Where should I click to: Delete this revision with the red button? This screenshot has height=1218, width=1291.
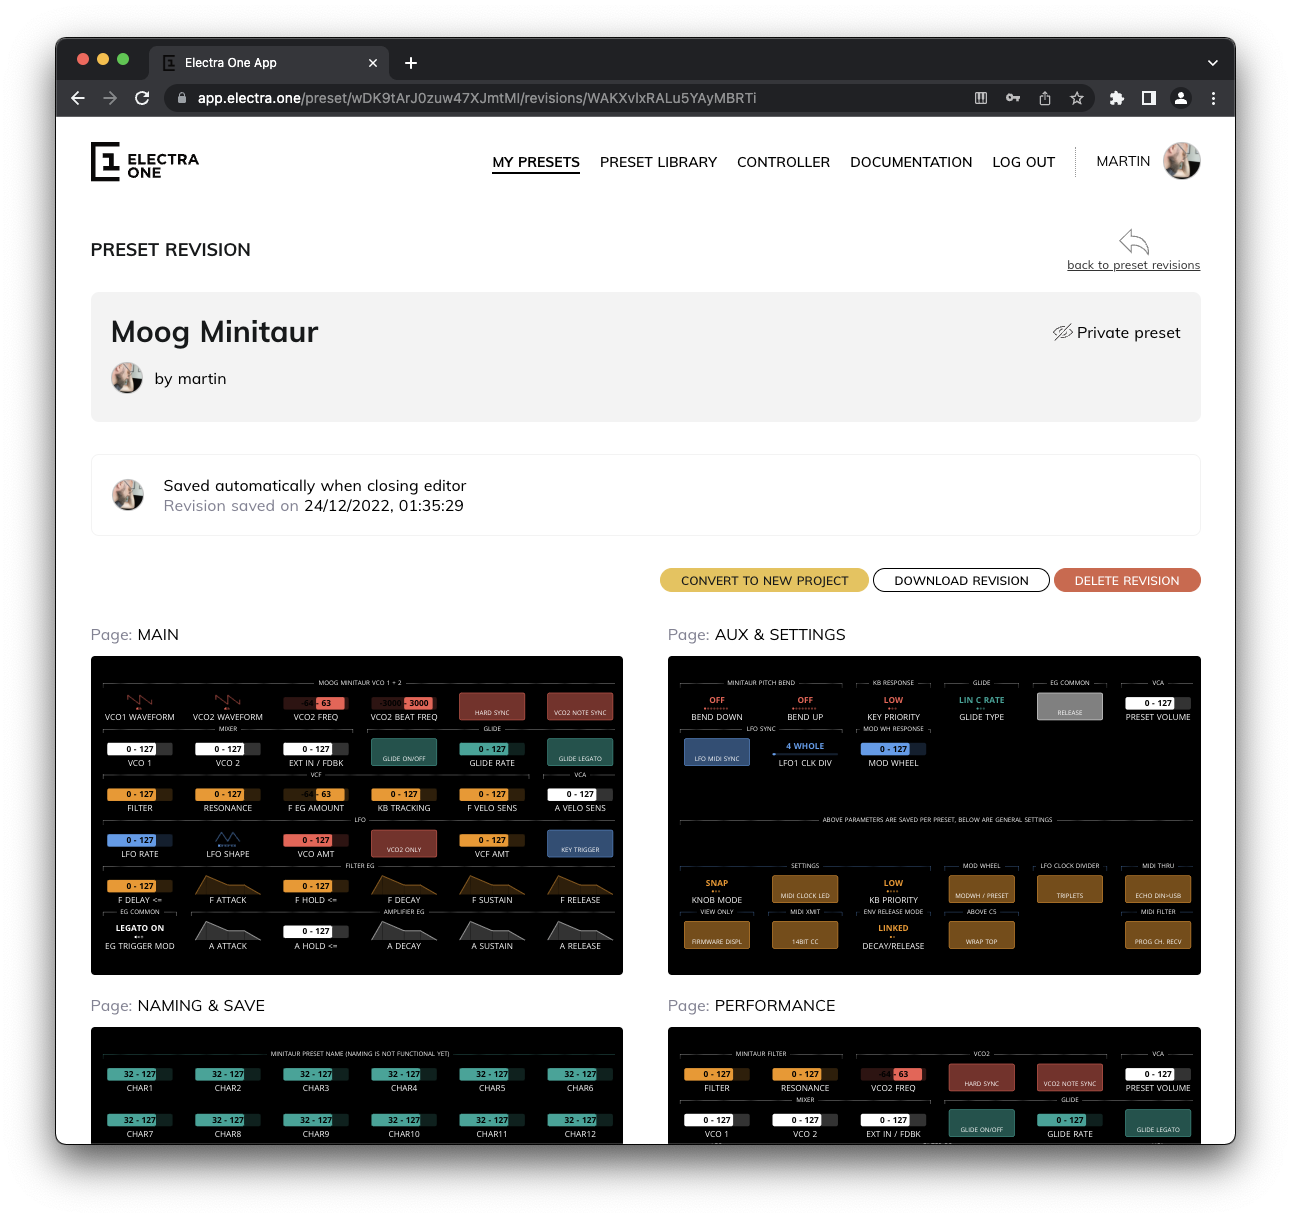(x=1126, y=581)
